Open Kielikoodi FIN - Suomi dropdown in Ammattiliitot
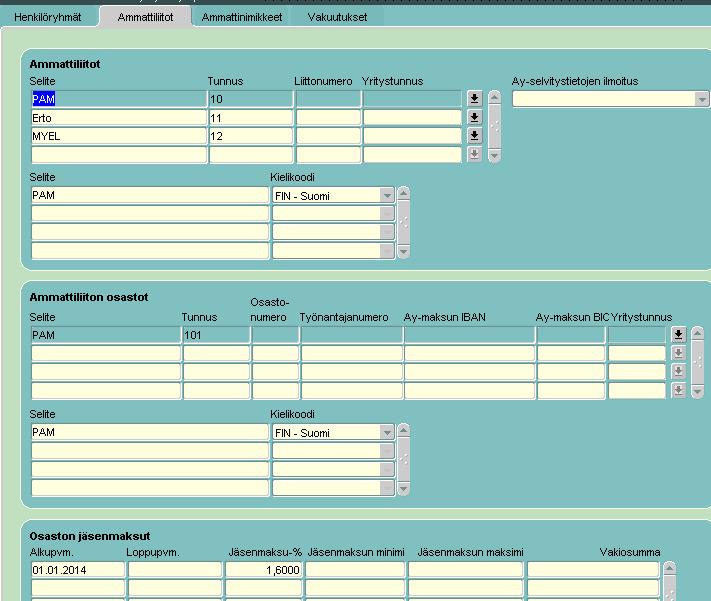 coord(387,195)
